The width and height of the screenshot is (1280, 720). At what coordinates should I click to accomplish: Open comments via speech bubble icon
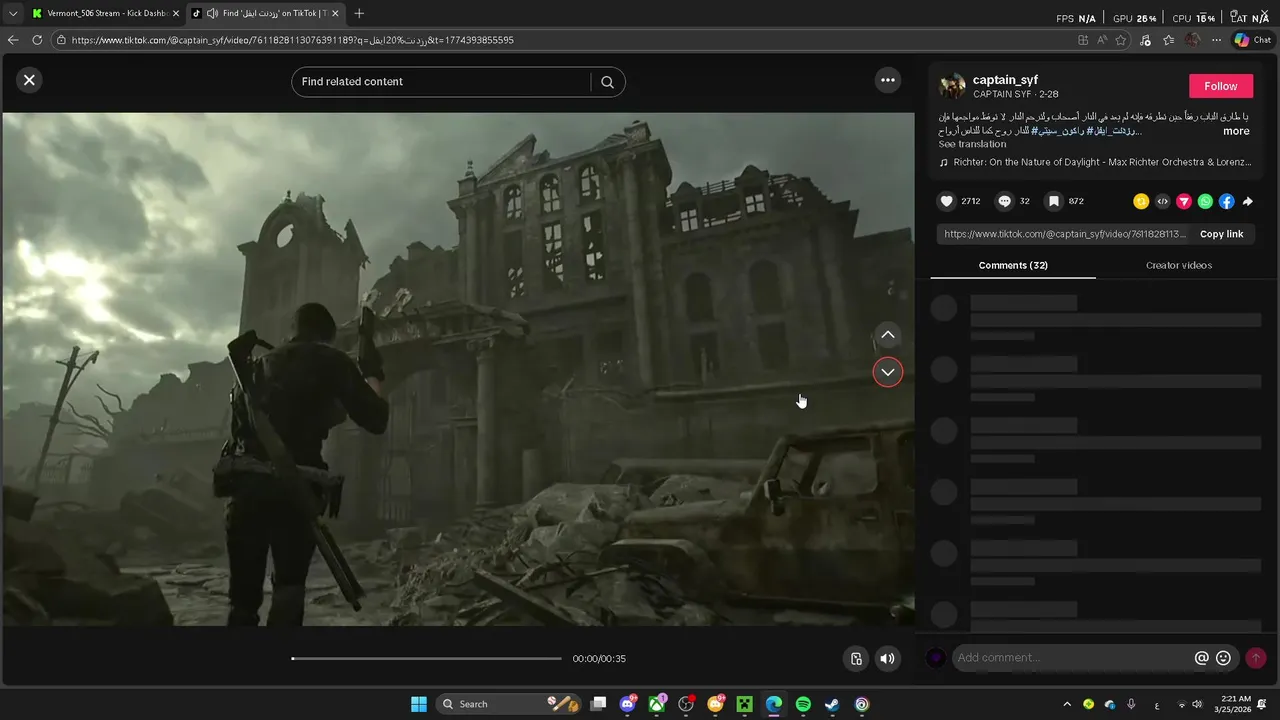coord(1005,201)
